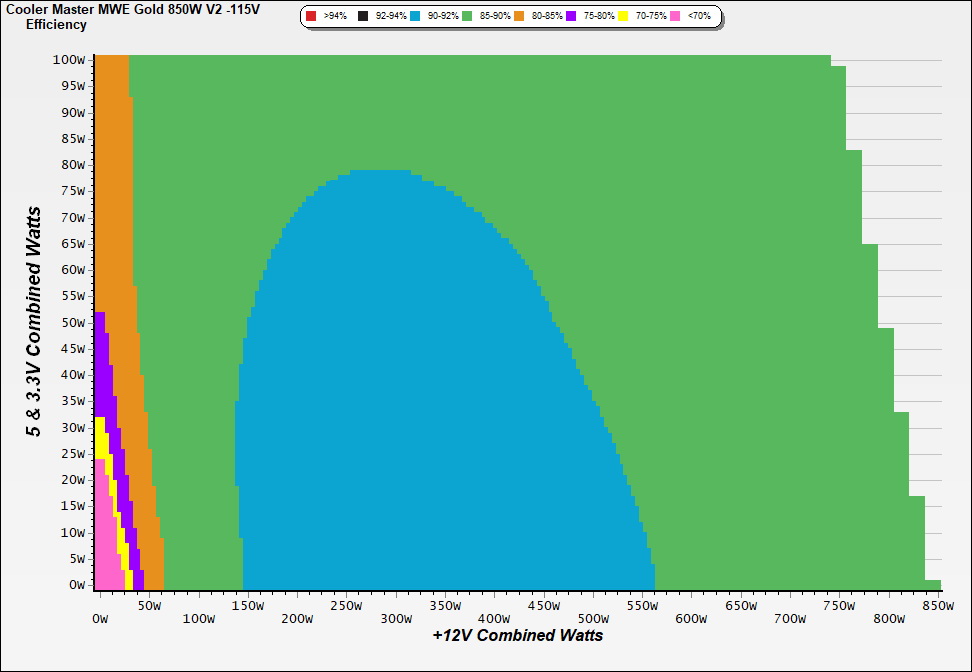Pick the purple 75-80% legend swatch
This screenshot has height=672, width=972.
[571, 17]
